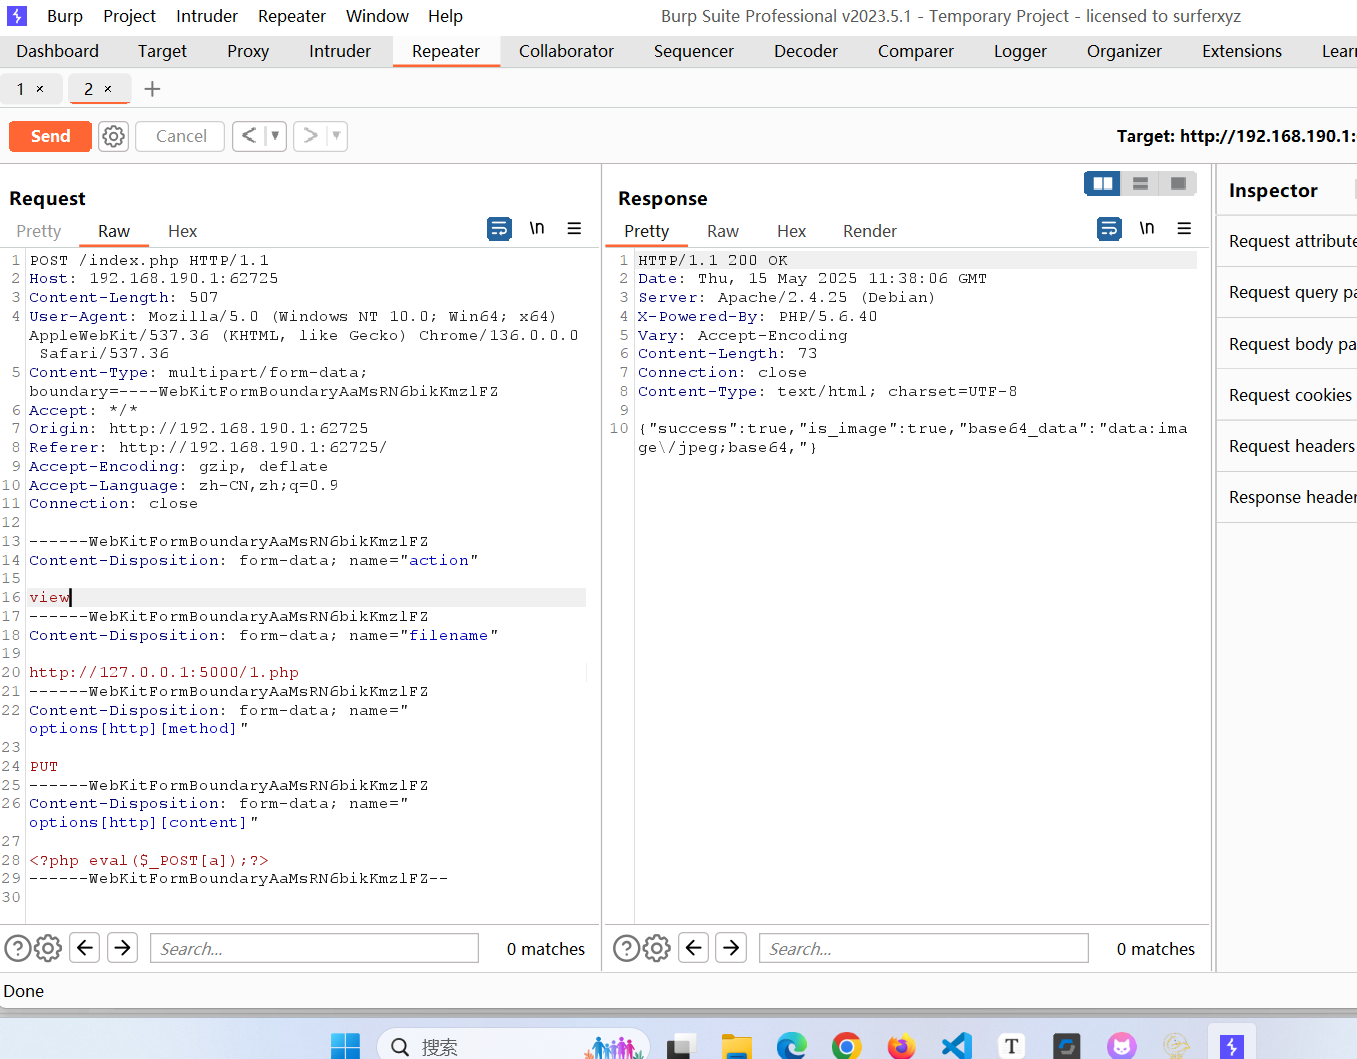This screenshot has width=1357, height=1059.
Task: Click the Request search input field
Action: (314, 948)
